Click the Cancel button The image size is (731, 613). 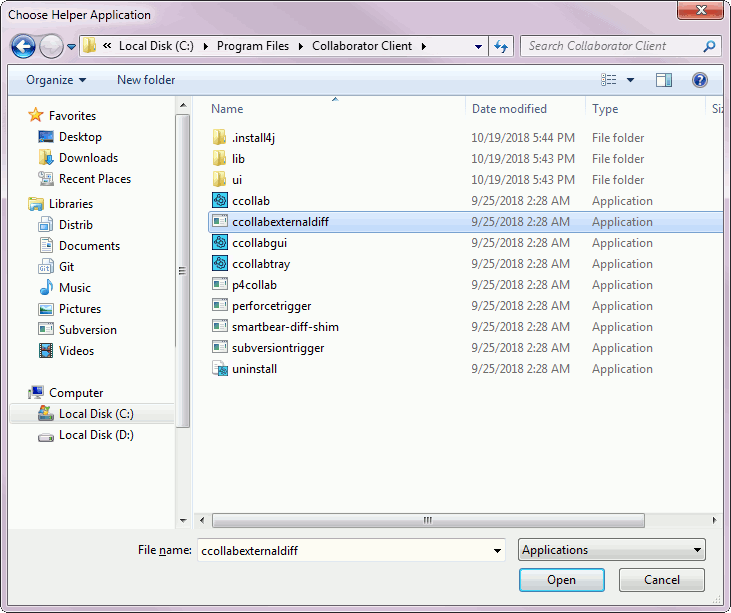pyautogui.click(x=662, y=580)
